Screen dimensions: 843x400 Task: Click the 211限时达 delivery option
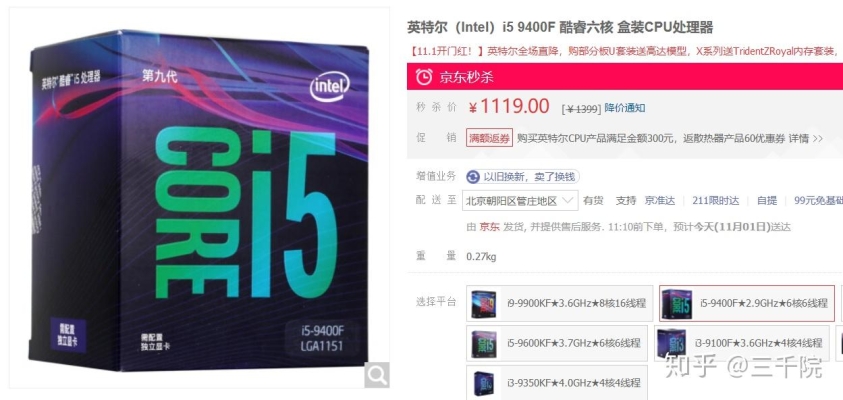pyautogui.click(x=716, y=201)
